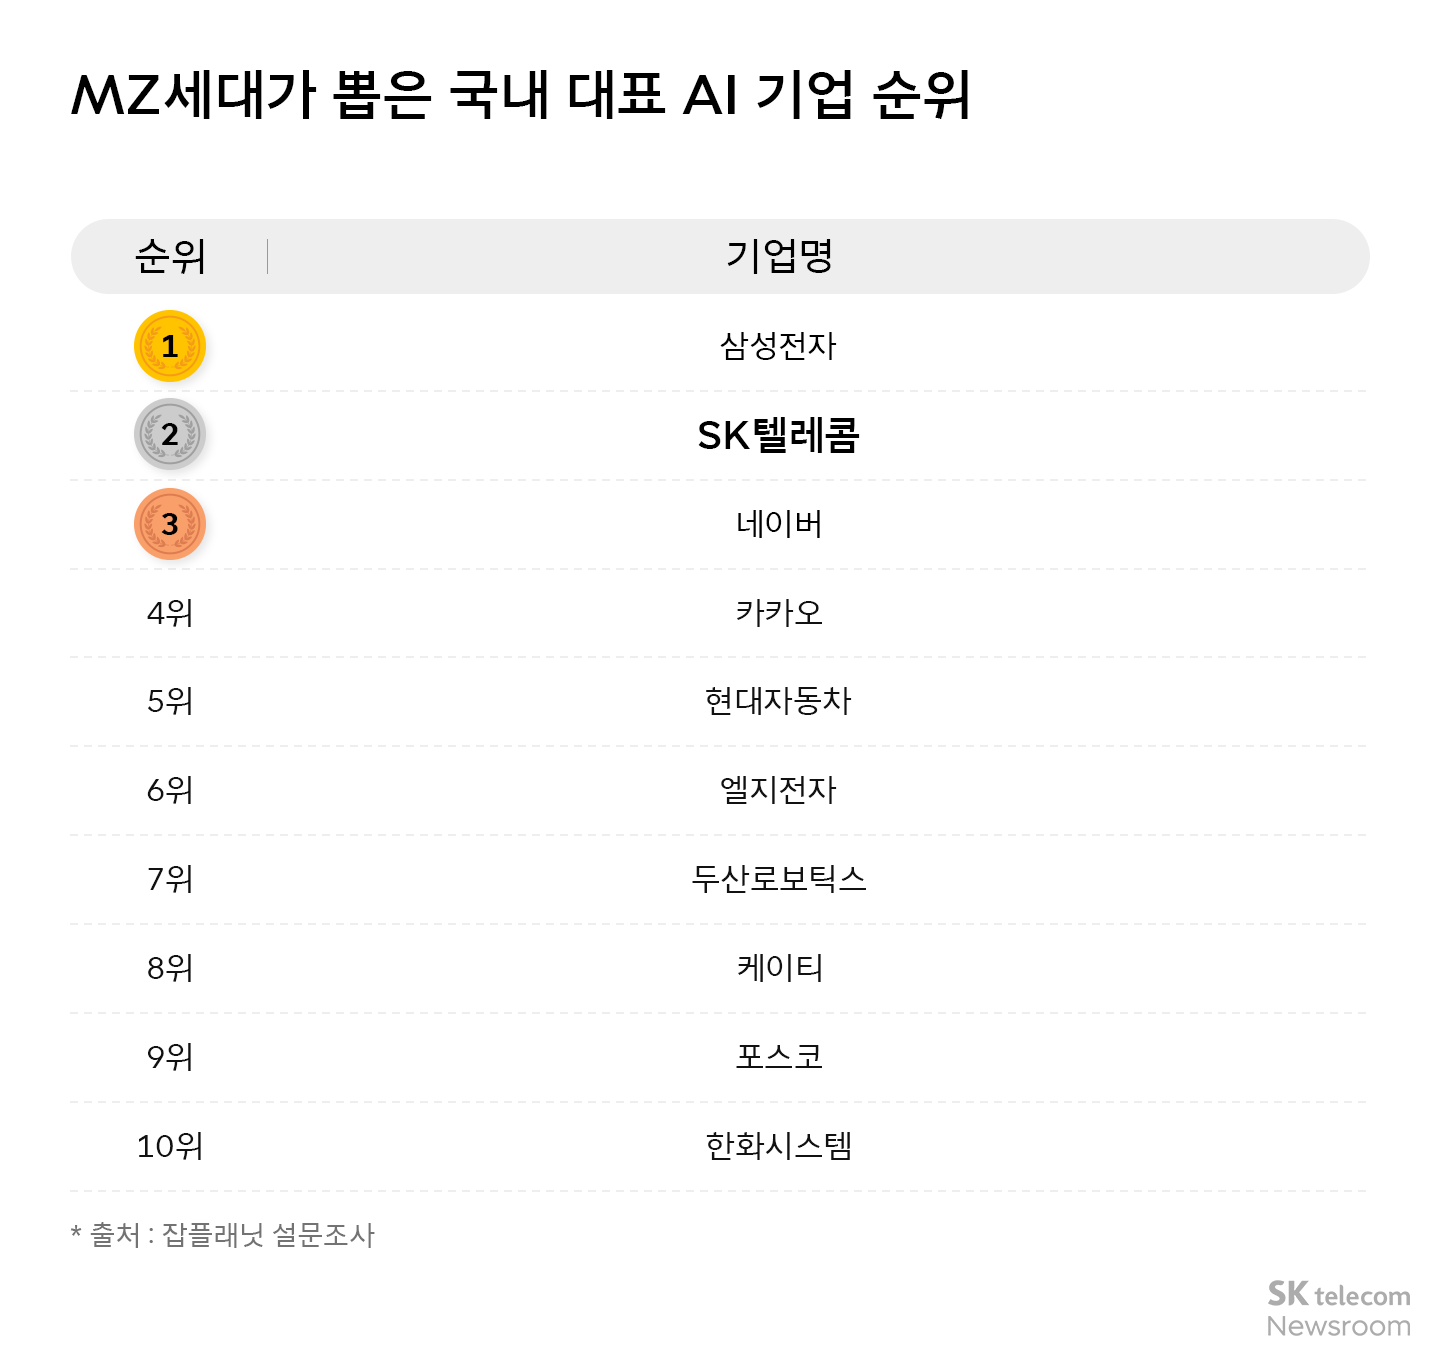Image resolution: width=1440 pixels, height=1366 pixels.
Task: Click the gold number 1 medal icon
Action: 170,346
